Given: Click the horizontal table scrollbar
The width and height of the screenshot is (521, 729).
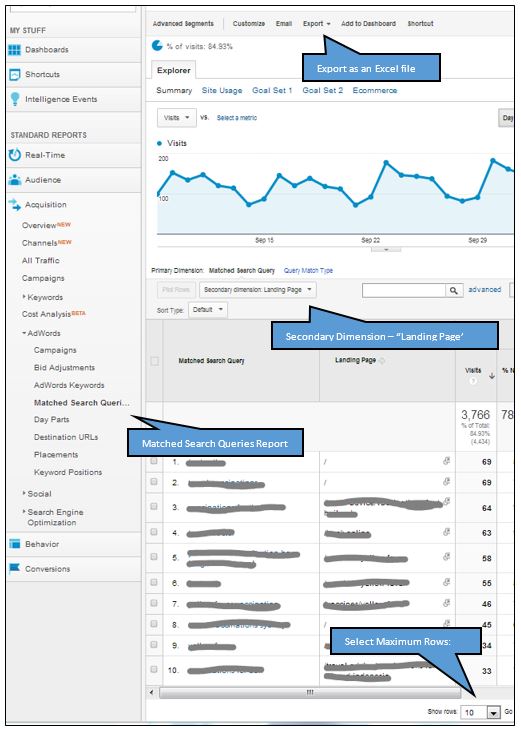Looking at the screenshot, I should pyautogui.click(x=310, y=692).
